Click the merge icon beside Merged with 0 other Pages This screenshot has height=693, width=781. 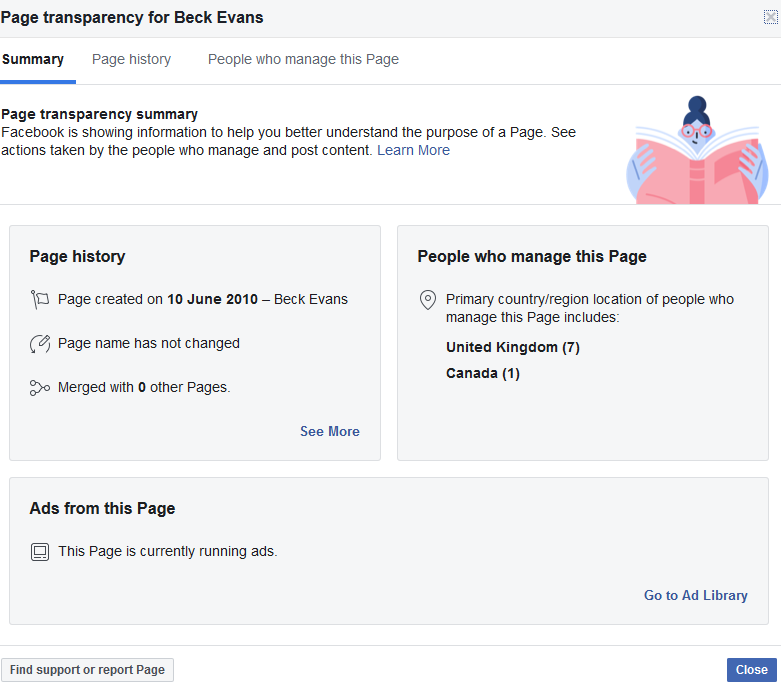(40, 388)
